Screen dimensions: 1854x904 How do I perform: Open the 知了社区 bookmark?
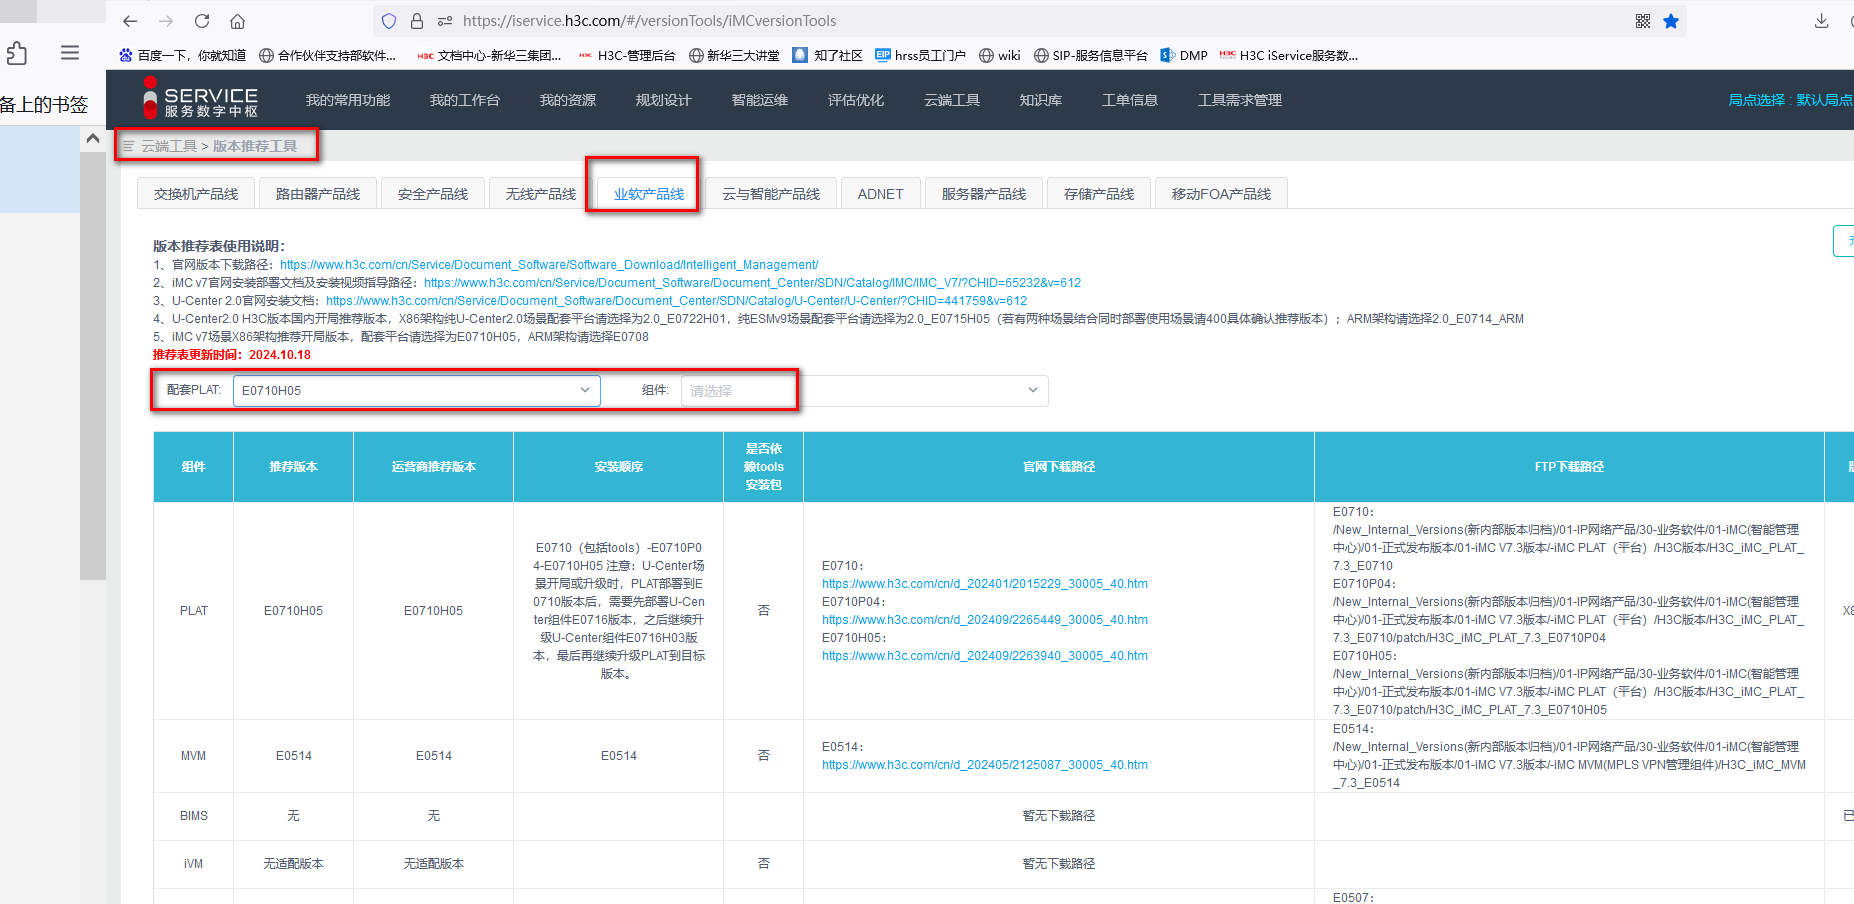[x=827, y=55]
